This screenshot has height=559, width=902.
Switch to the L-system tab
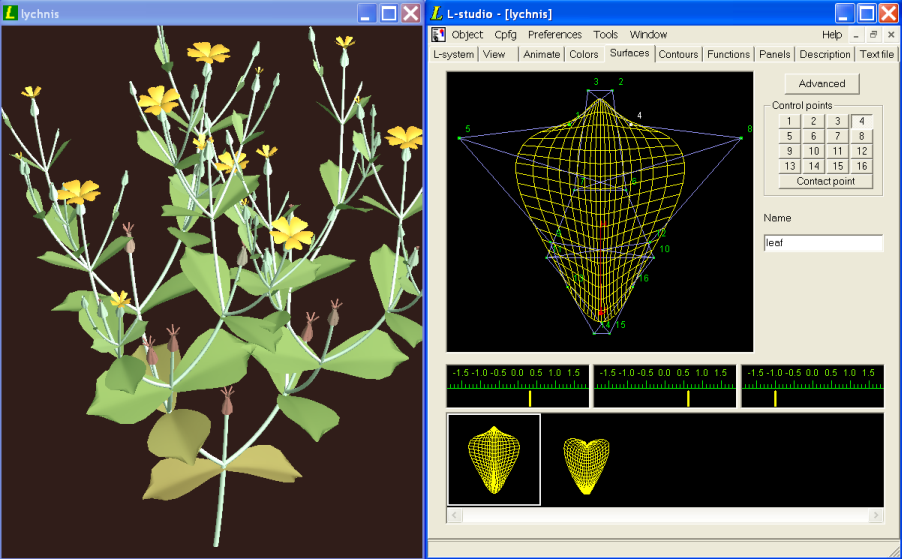click(x=454, y=54)
